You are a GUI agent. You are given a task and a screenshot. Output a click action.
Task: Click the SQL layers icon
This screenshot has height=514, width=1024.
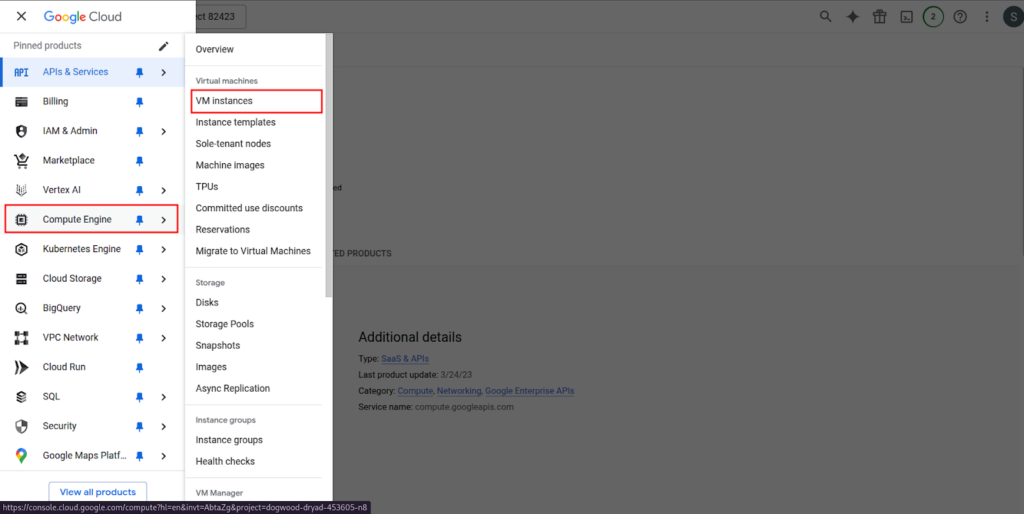(22, 396)
